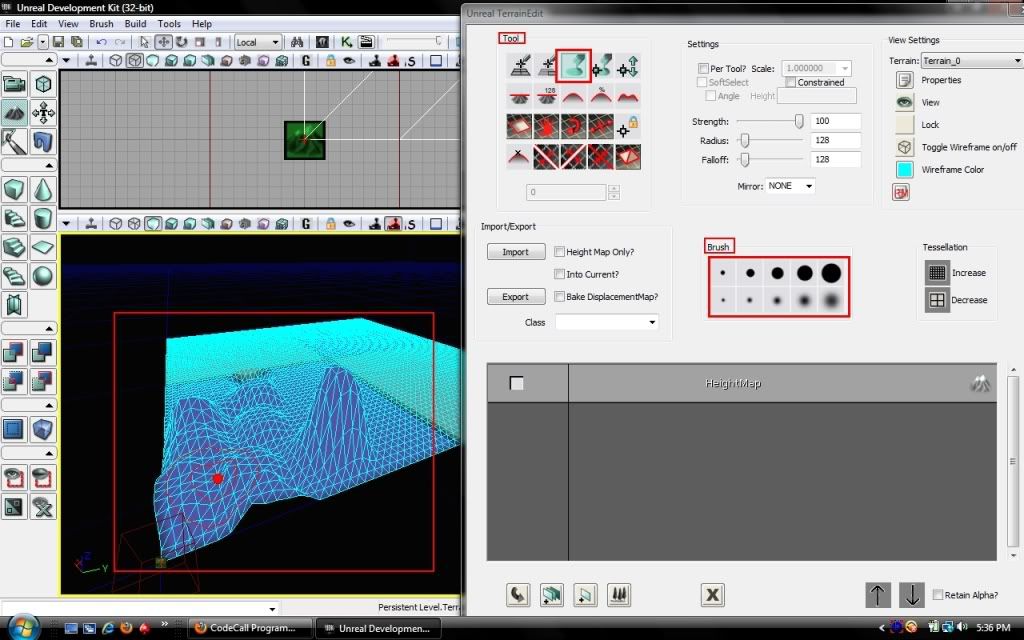Open the Brush menu
This screenshot has width=1024, height=640.
101,24
